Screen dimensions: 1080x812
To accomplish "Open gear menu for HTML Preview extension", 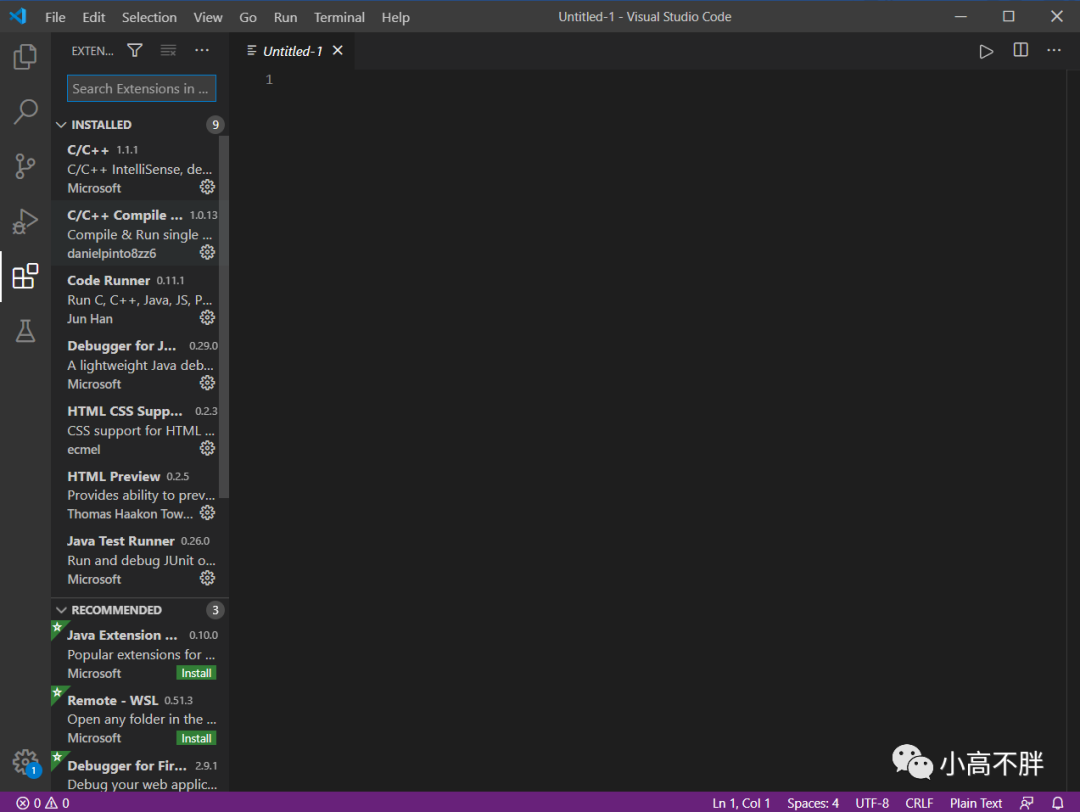I will tap(207, 513).
